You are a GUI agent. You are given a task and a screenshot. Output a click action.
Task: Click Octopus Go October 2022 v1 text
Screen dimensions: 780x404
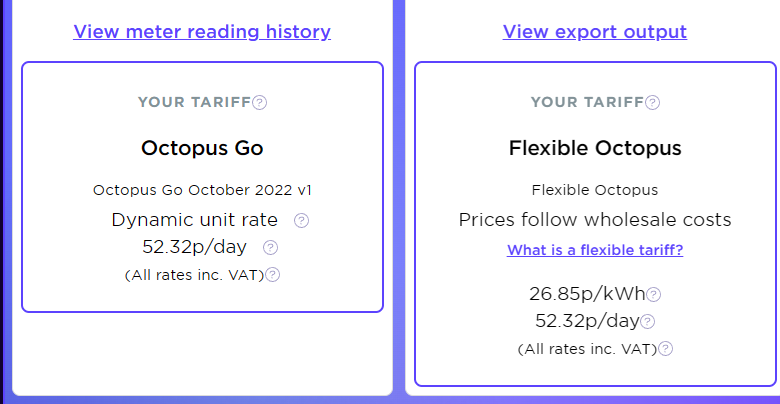(202, 190)
